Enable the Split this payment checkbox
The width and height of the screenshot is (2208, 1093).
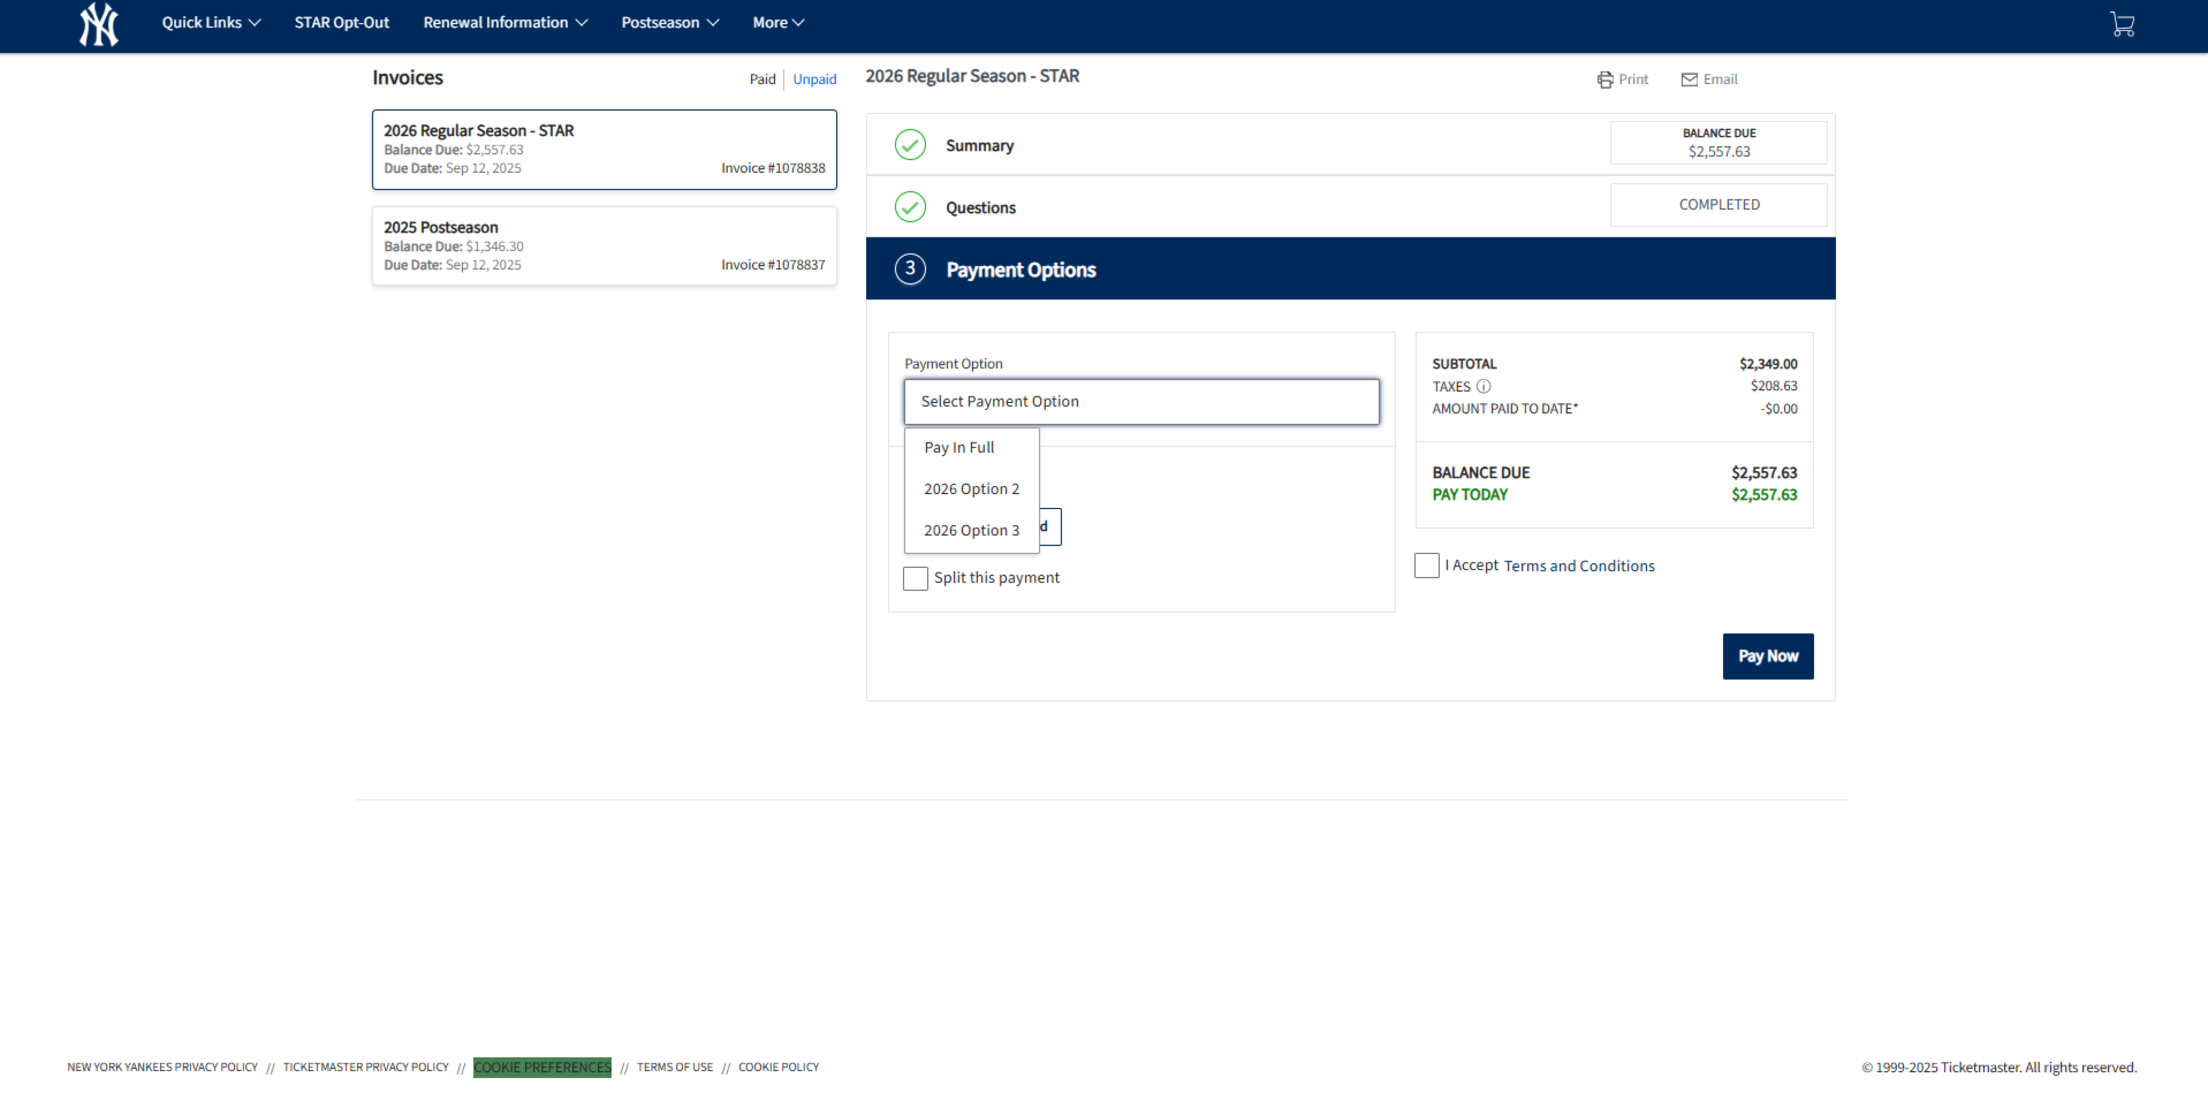pos(915,578)
